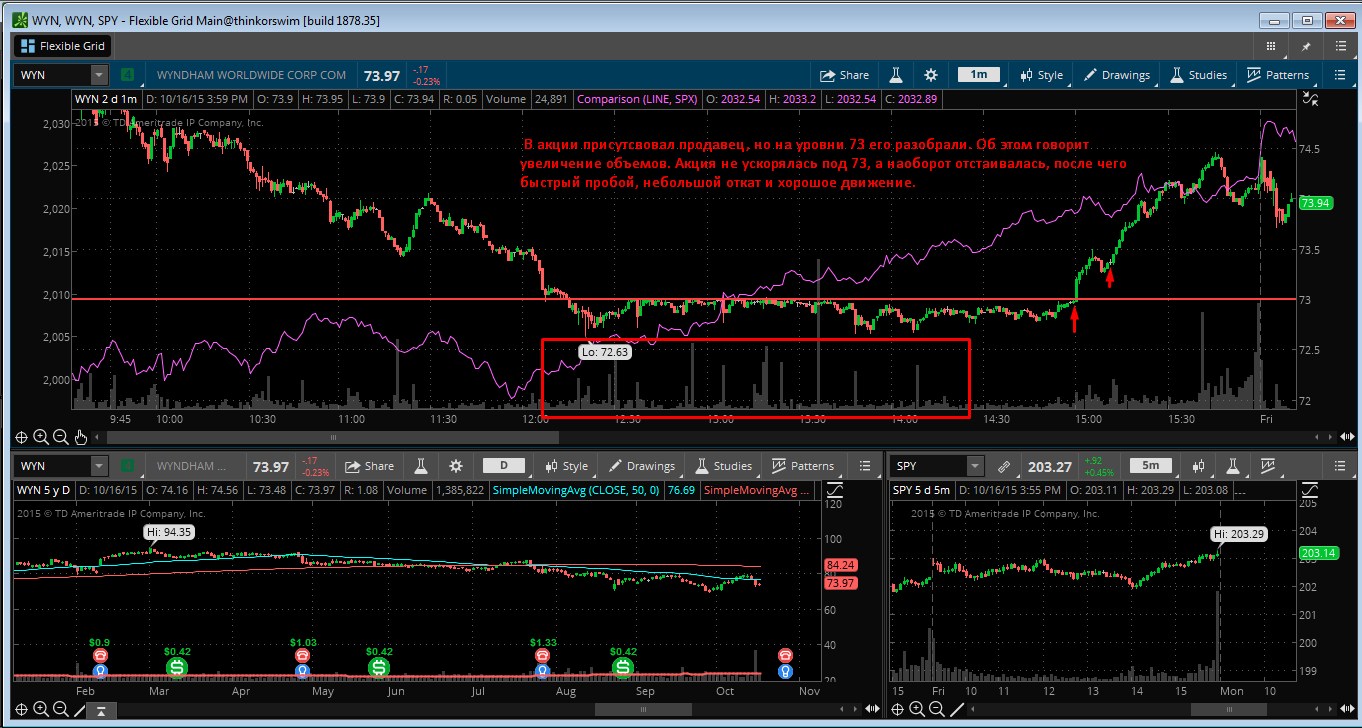
Task: Change the 5m timeframe button of the SPY chart
Action: [1151, 466]
